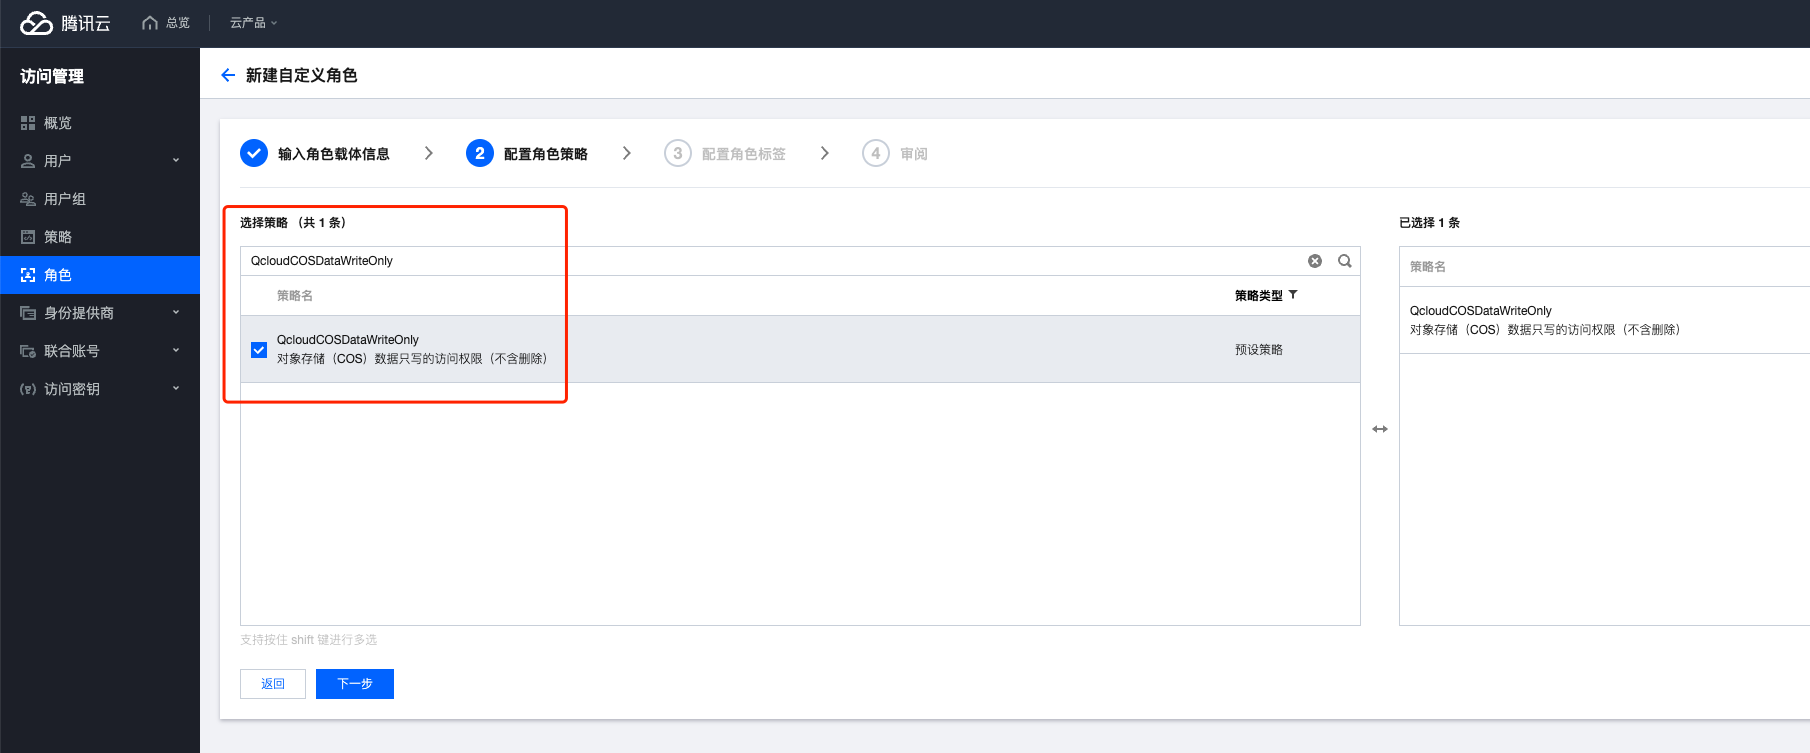Click the 策略名 header in selected panel
Screen dimensions: 1810x753
[x=1428, y=267]
